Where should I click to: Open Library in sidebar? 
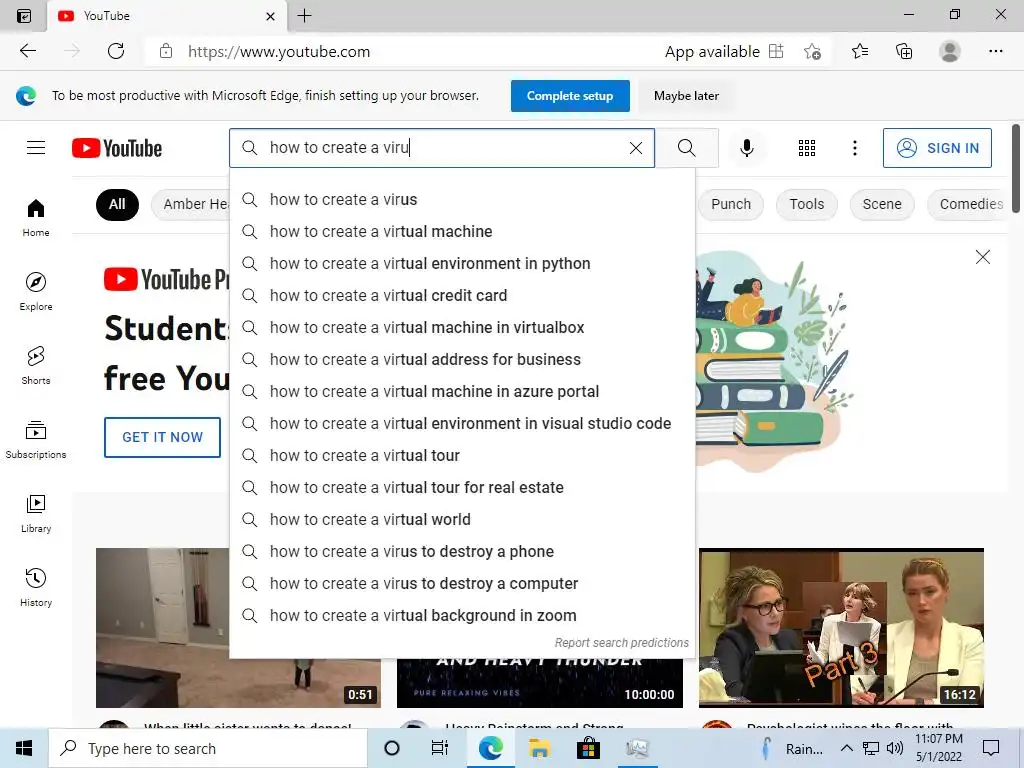(36, 514)
